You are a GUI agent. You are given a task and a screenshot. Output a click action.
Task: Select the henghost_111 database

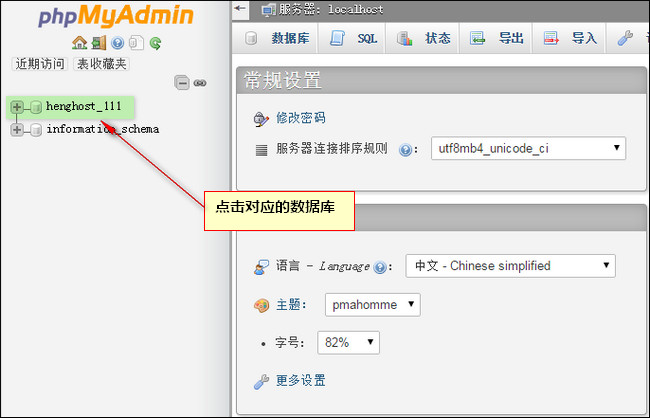click(84, 107)
